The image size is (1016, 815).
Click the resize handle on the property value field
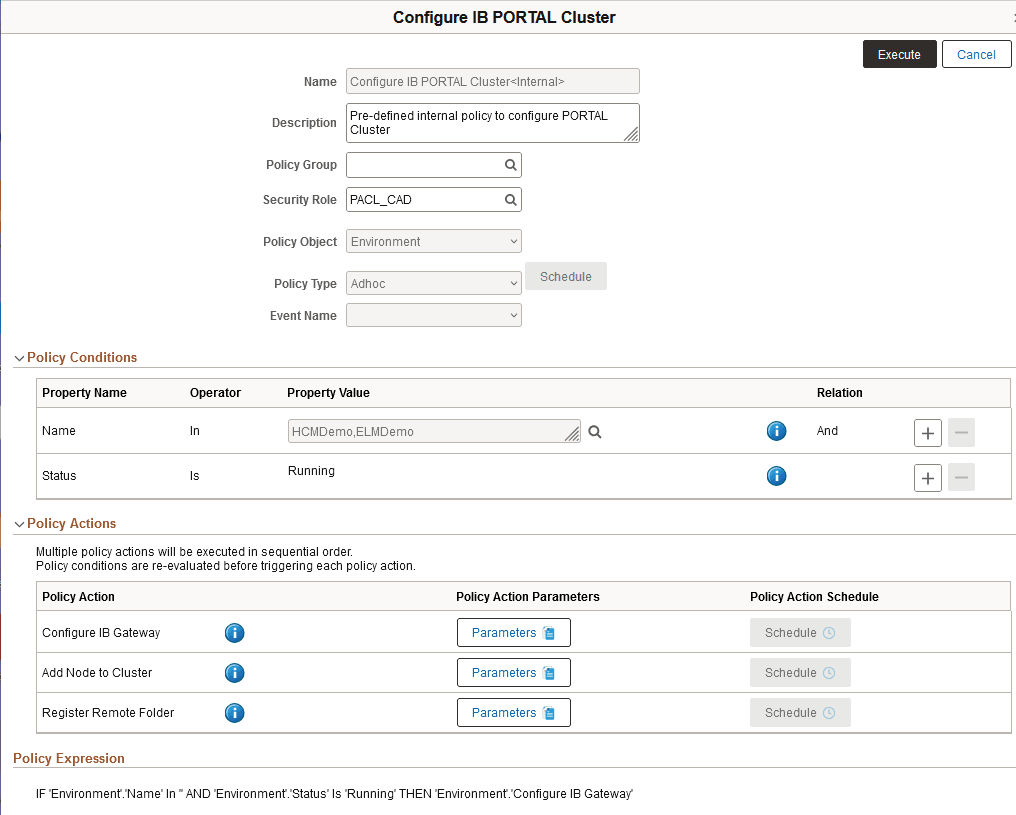click(x=571, y=433)
